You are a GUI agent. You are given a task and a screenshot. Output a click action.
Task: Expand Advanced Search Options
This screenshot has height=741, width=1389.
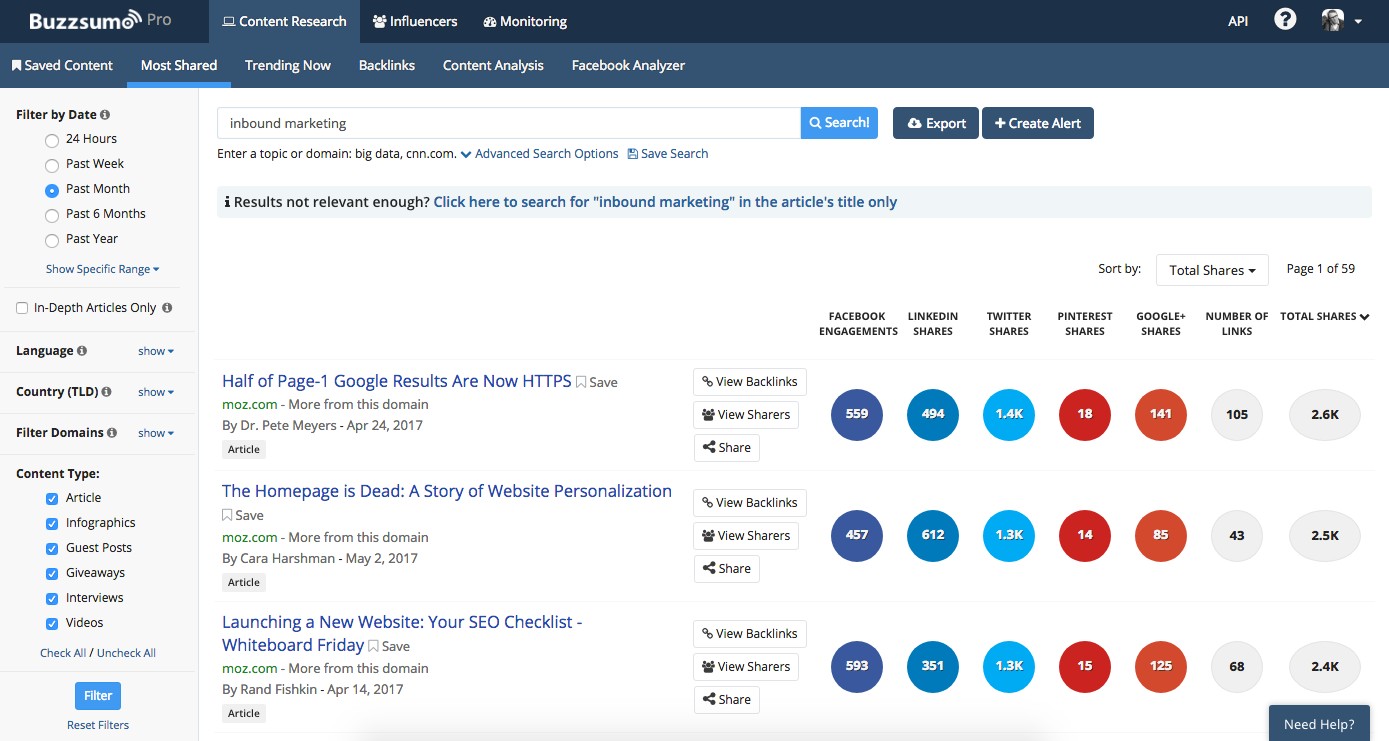click(540, 154)
